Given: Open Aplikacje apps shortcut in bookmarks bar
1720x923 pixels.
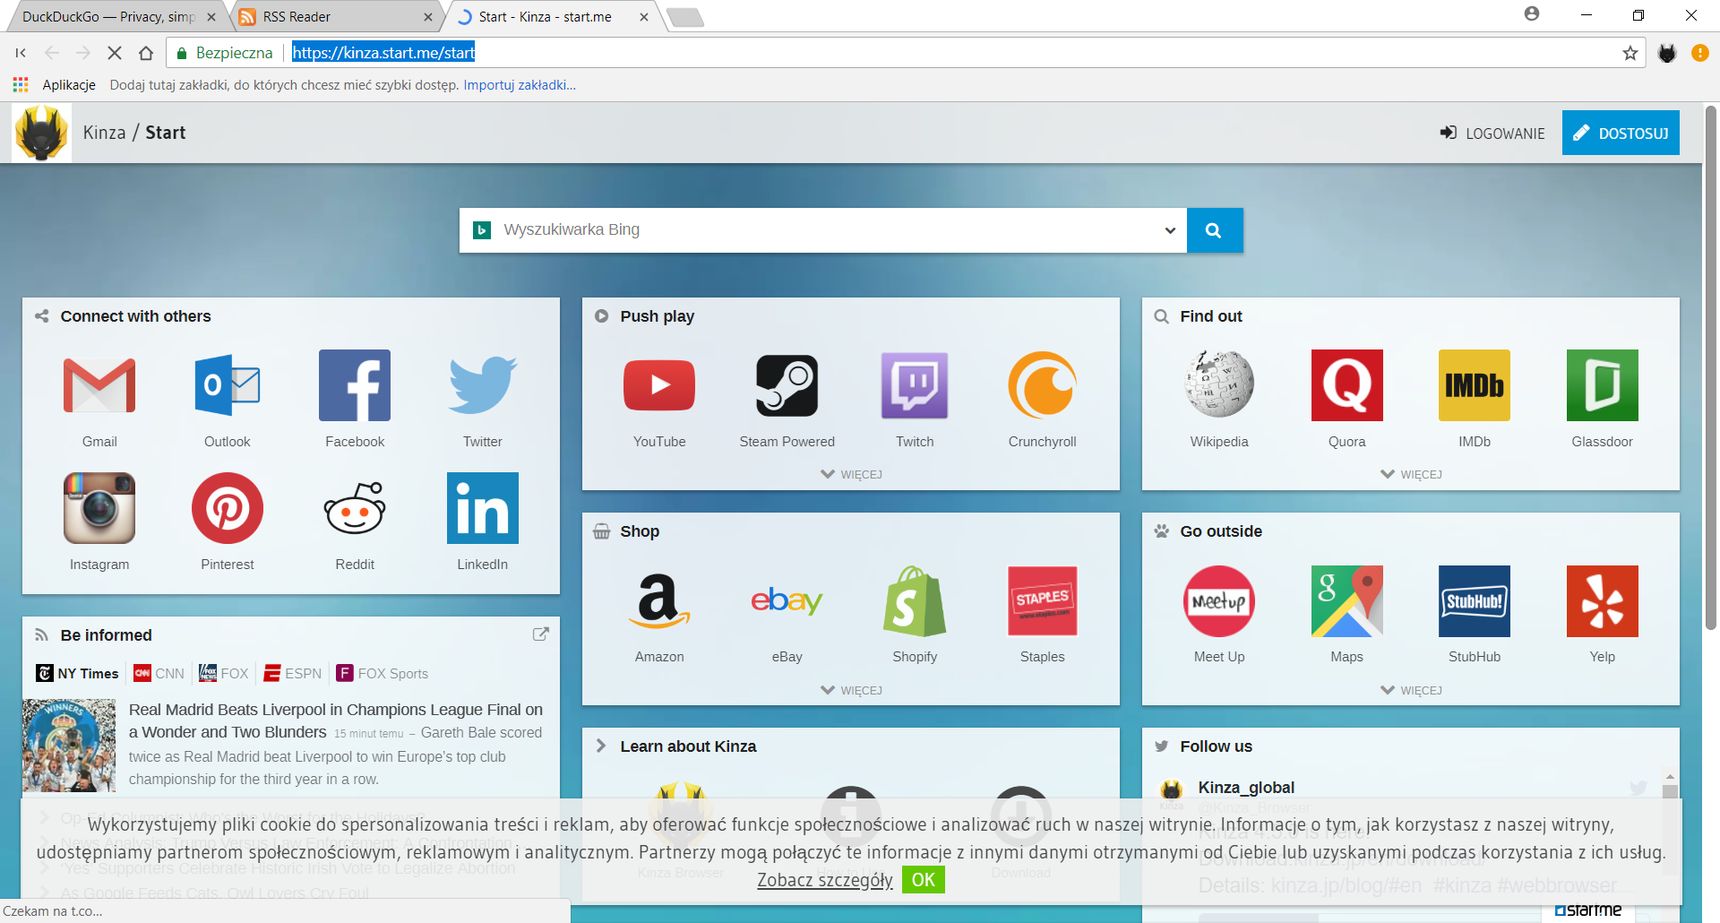Looking at the screenshot, I should click(x=55, y=85).
